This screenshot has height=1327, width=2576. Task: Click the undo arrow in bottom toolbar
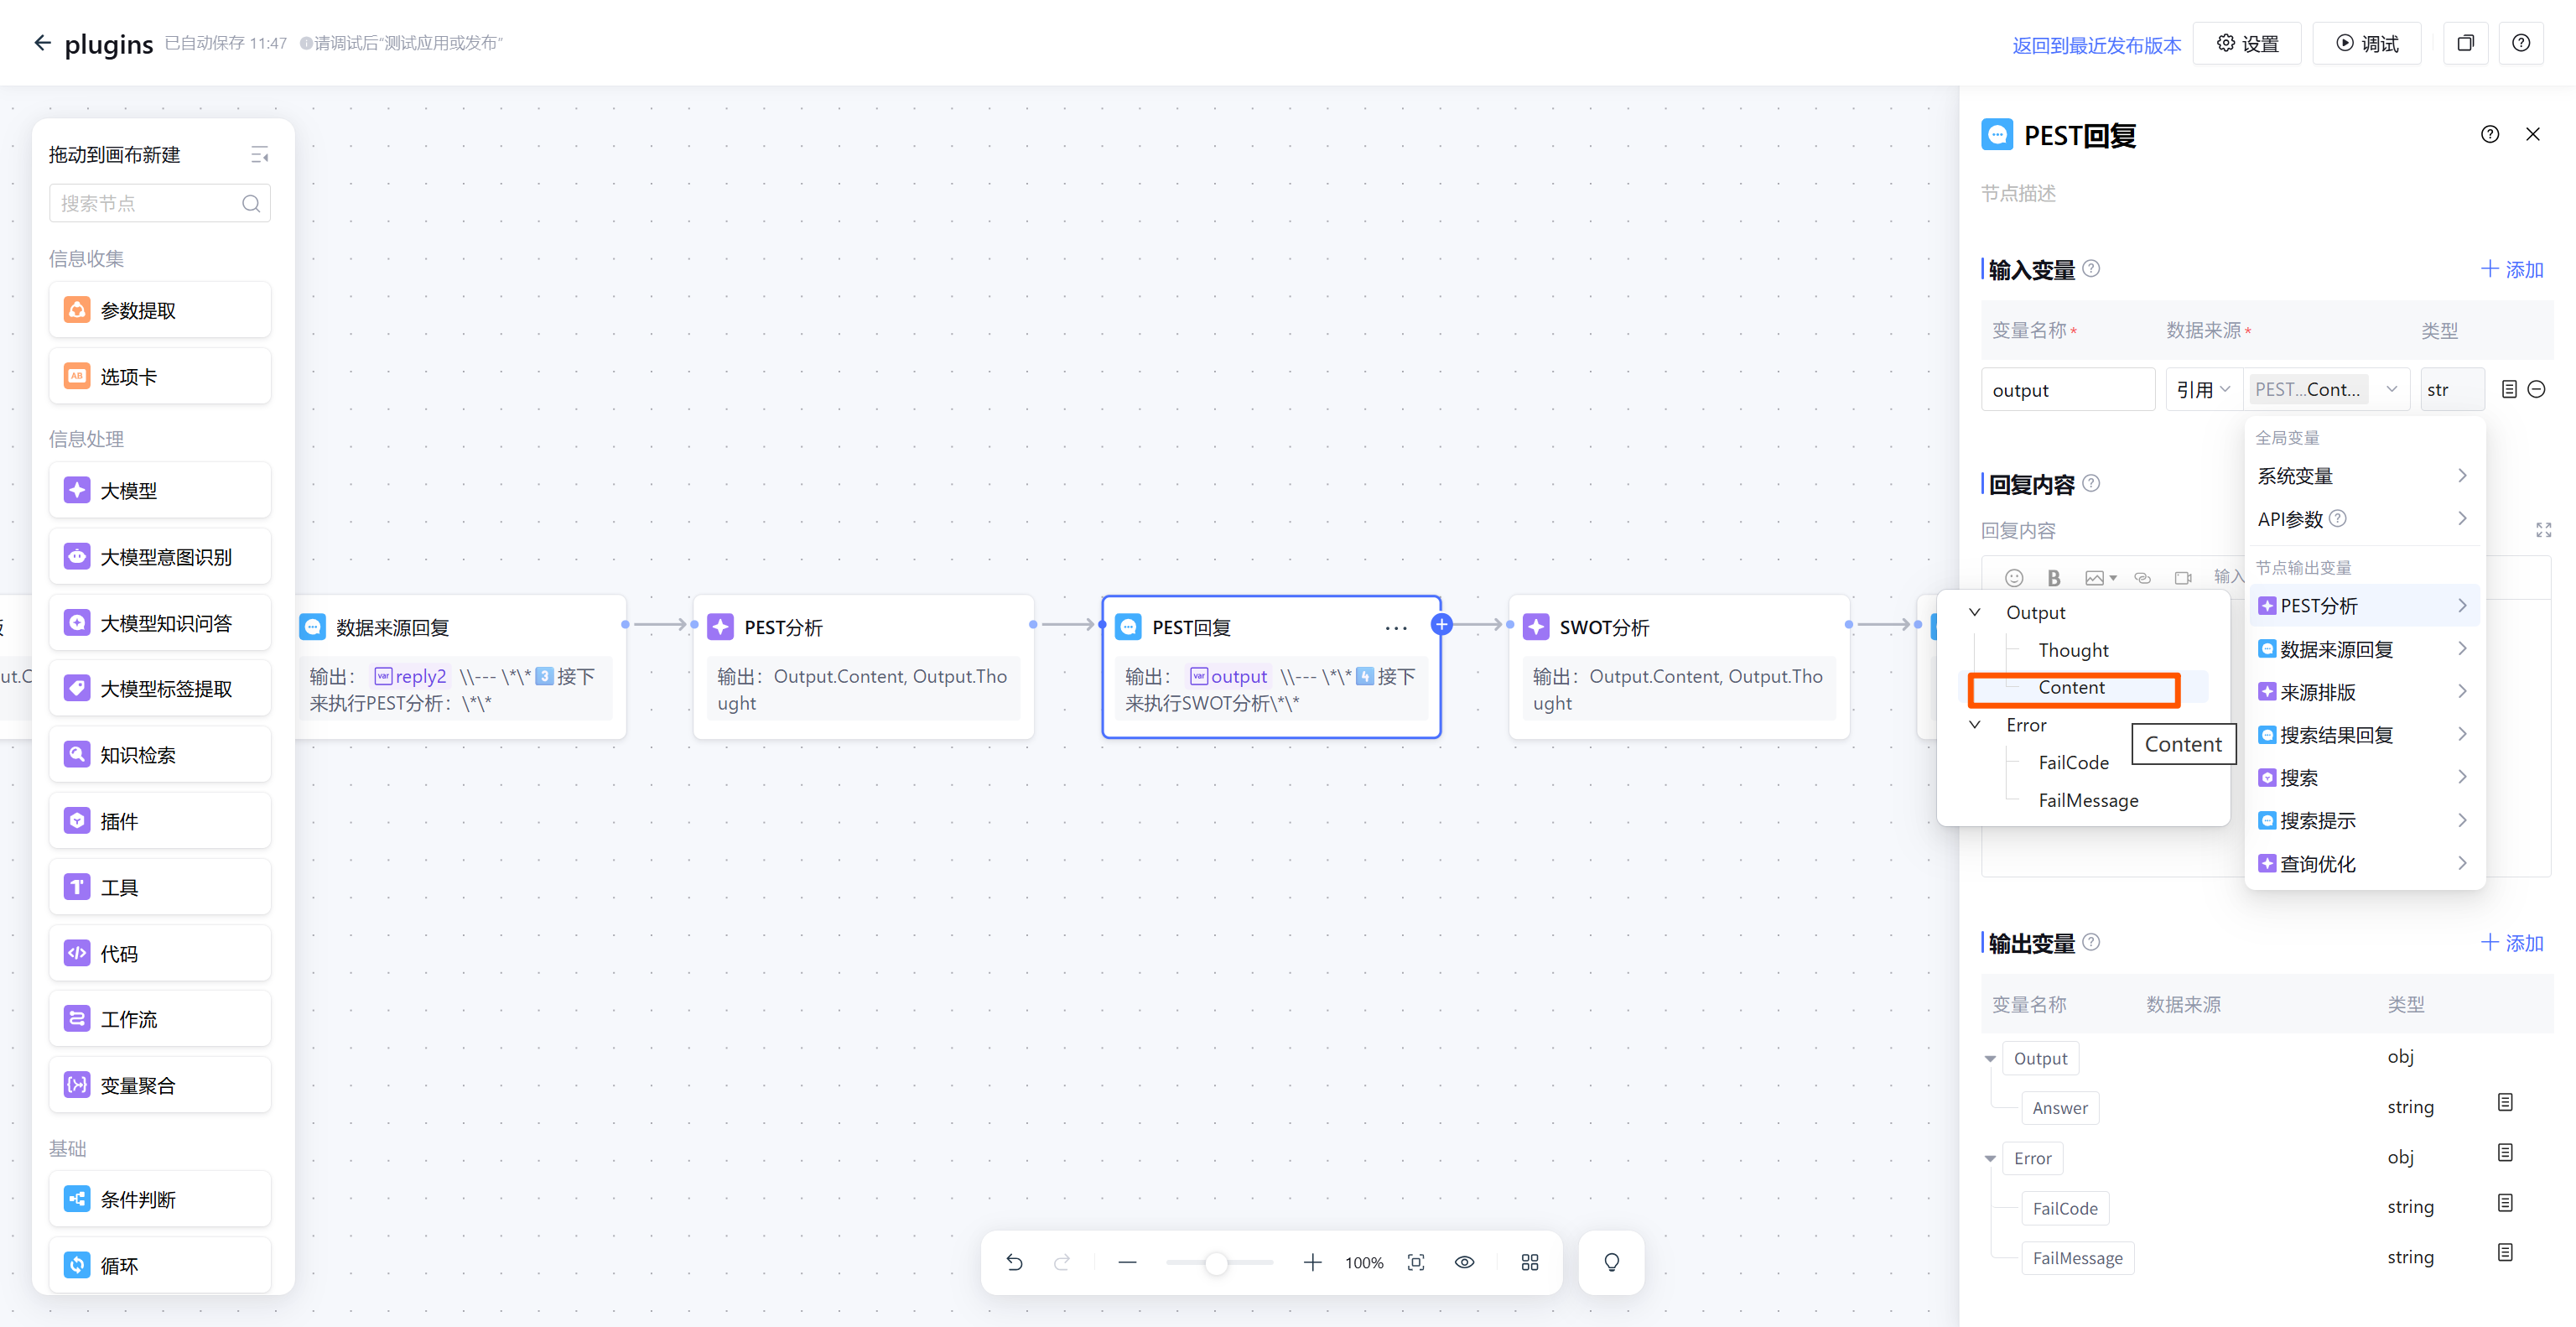coord(1014,1262)
